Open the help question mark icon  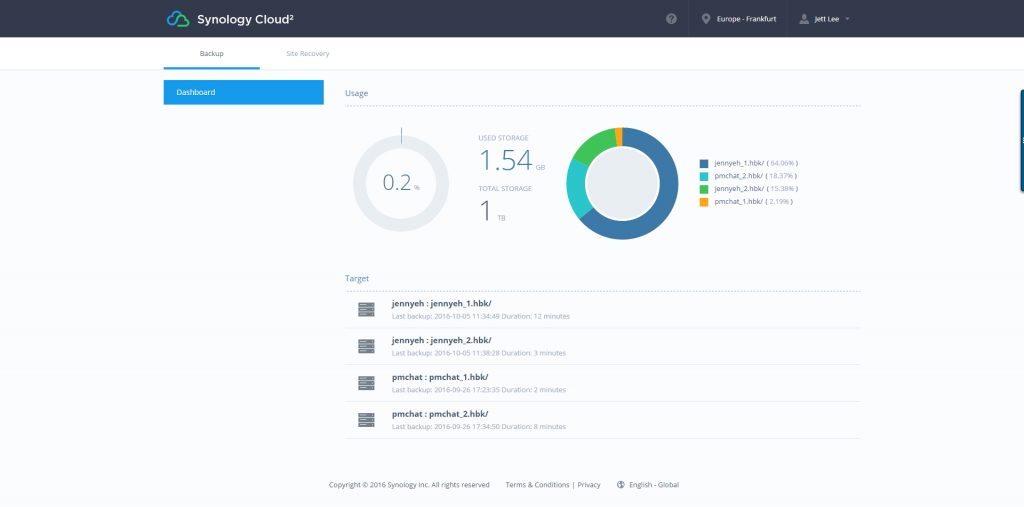coord(671,19)
